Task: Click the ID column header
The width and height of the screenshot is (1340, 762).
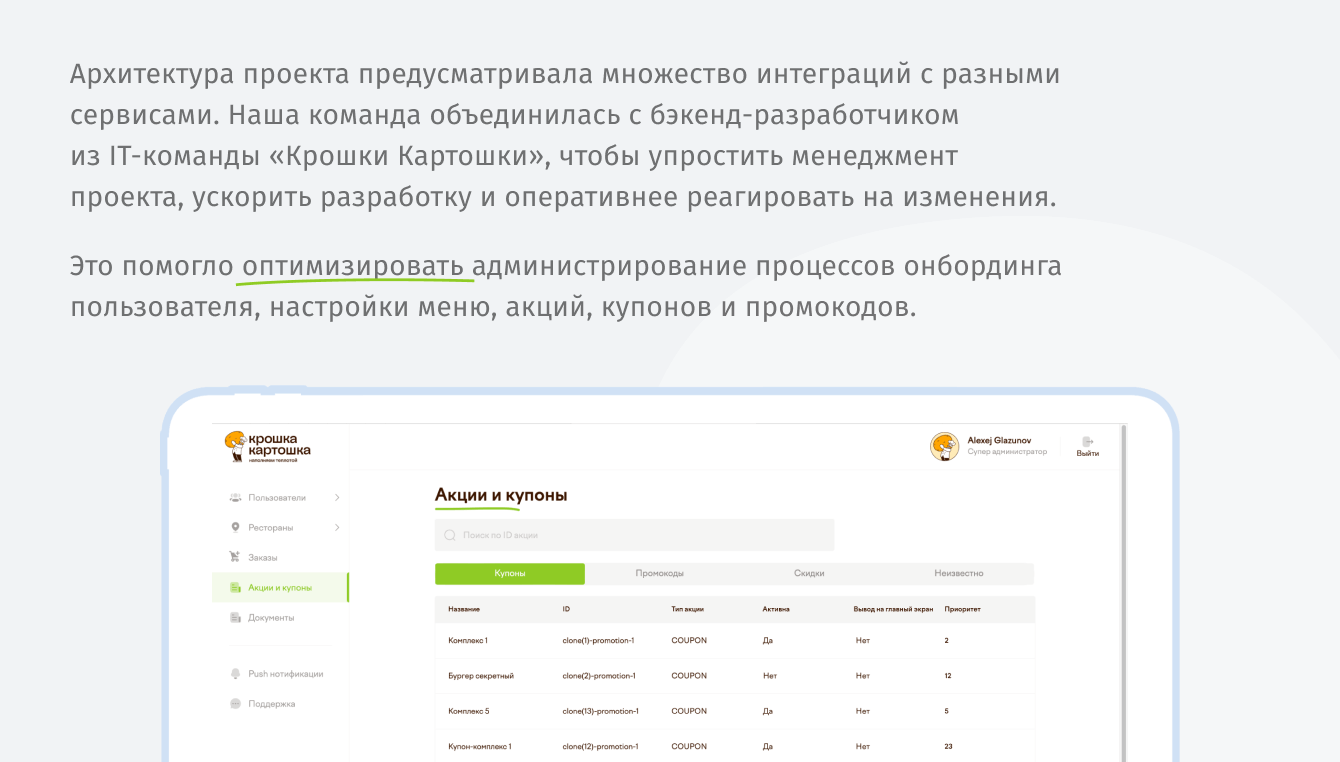Action: [x=566, y=609]
